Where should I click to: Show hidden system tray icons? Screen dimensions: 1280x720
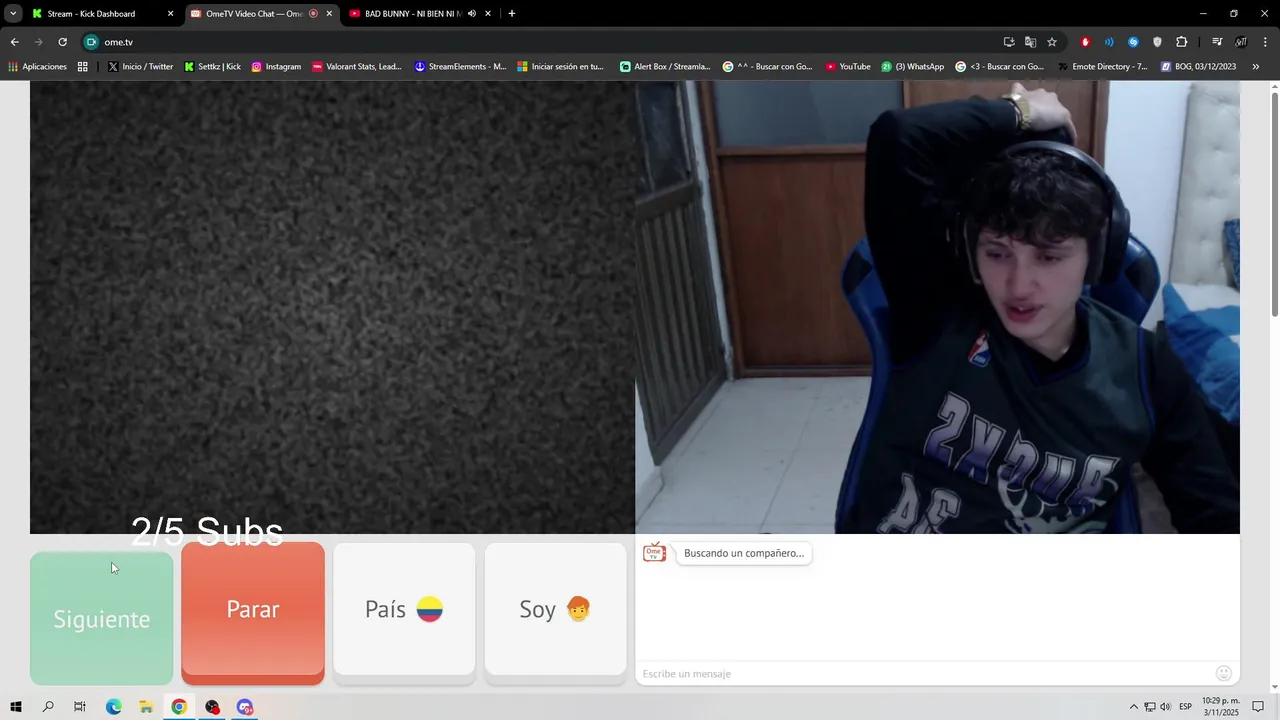pos(1133,707)
